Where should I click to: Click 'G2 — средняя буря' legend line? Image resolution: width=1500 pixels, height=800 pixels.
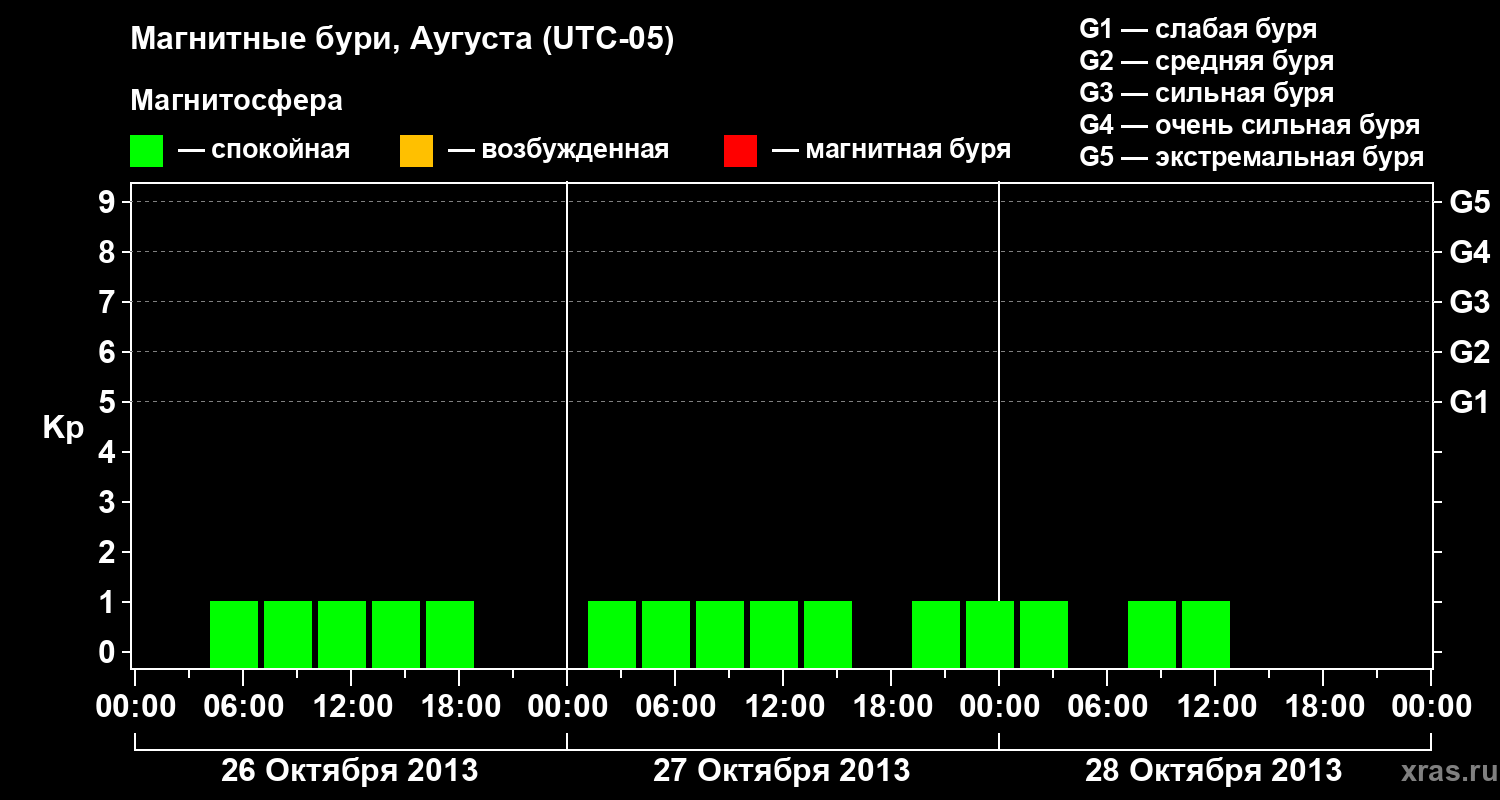click(1206, 60)
